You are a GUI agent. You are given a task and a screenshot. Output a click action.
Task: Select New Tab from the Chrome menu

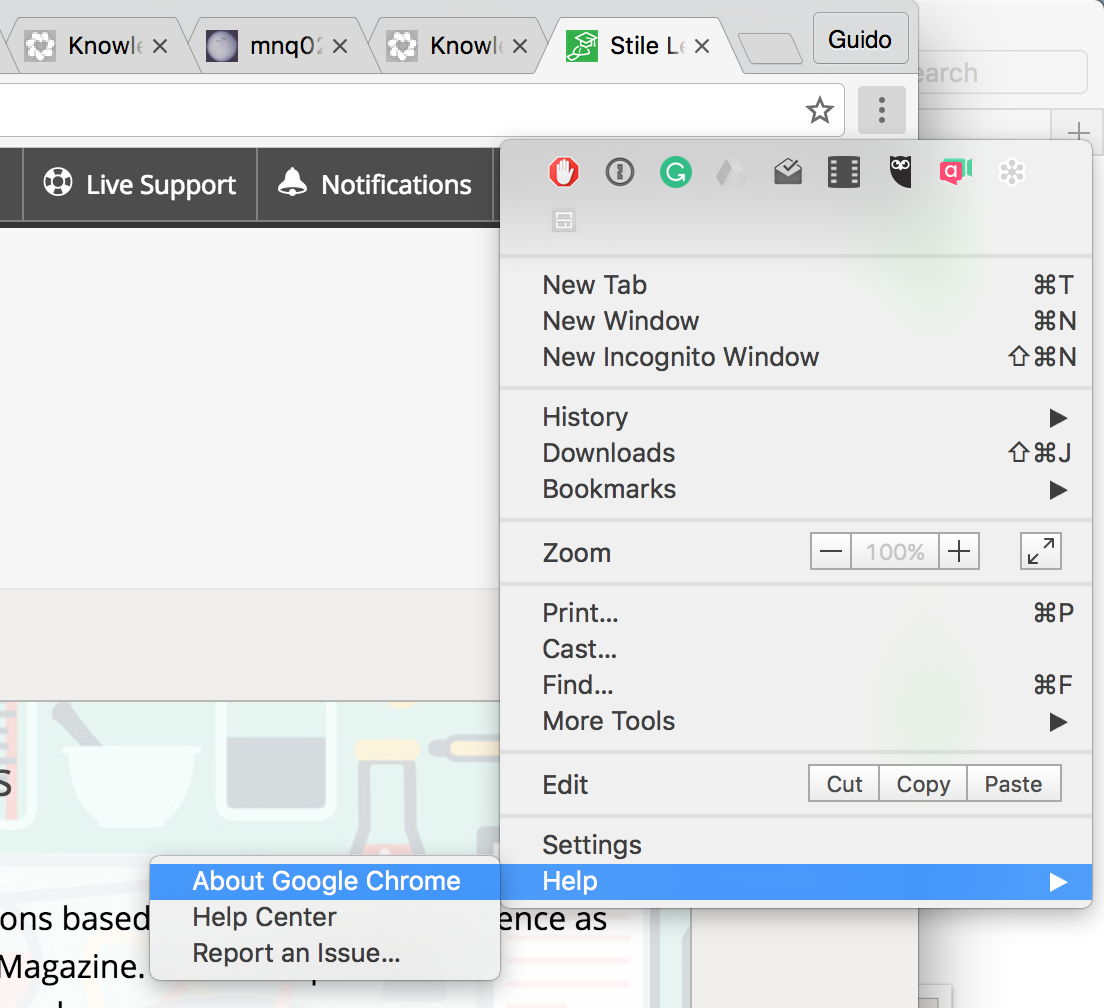click(x=796, y=285)
